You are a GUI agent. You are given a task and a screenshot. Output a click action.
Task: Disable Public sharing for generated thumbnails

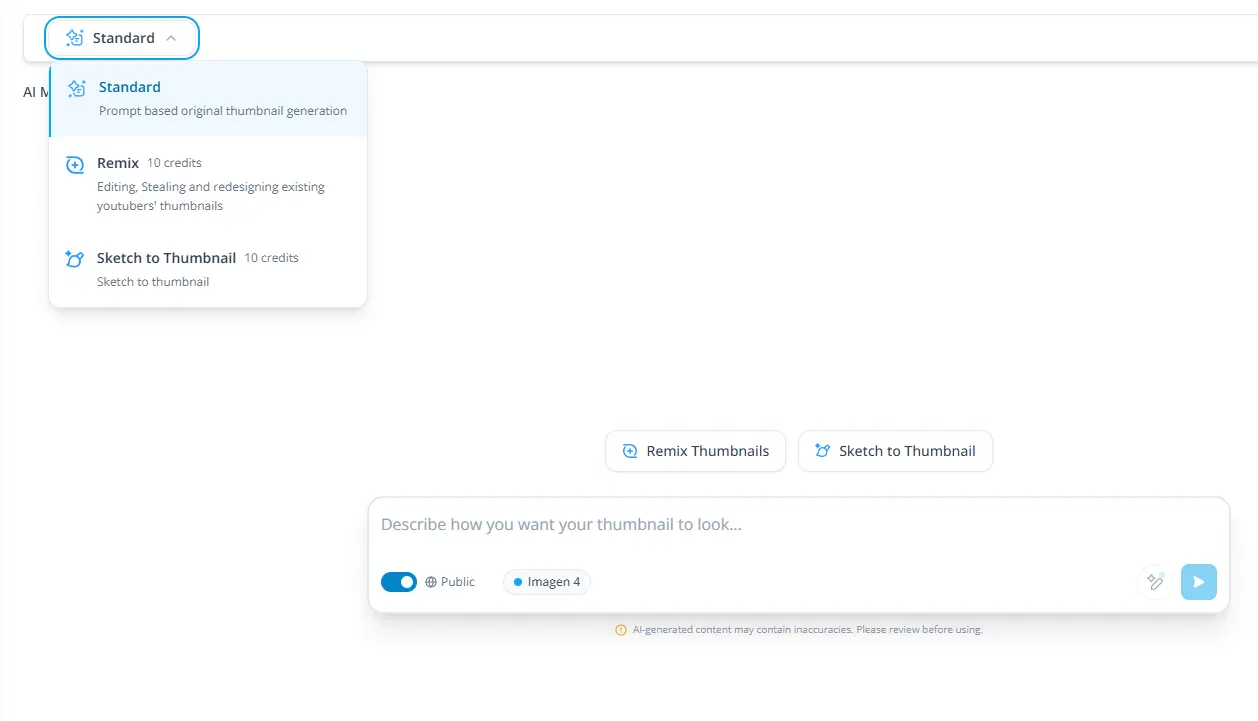(398, 581)
